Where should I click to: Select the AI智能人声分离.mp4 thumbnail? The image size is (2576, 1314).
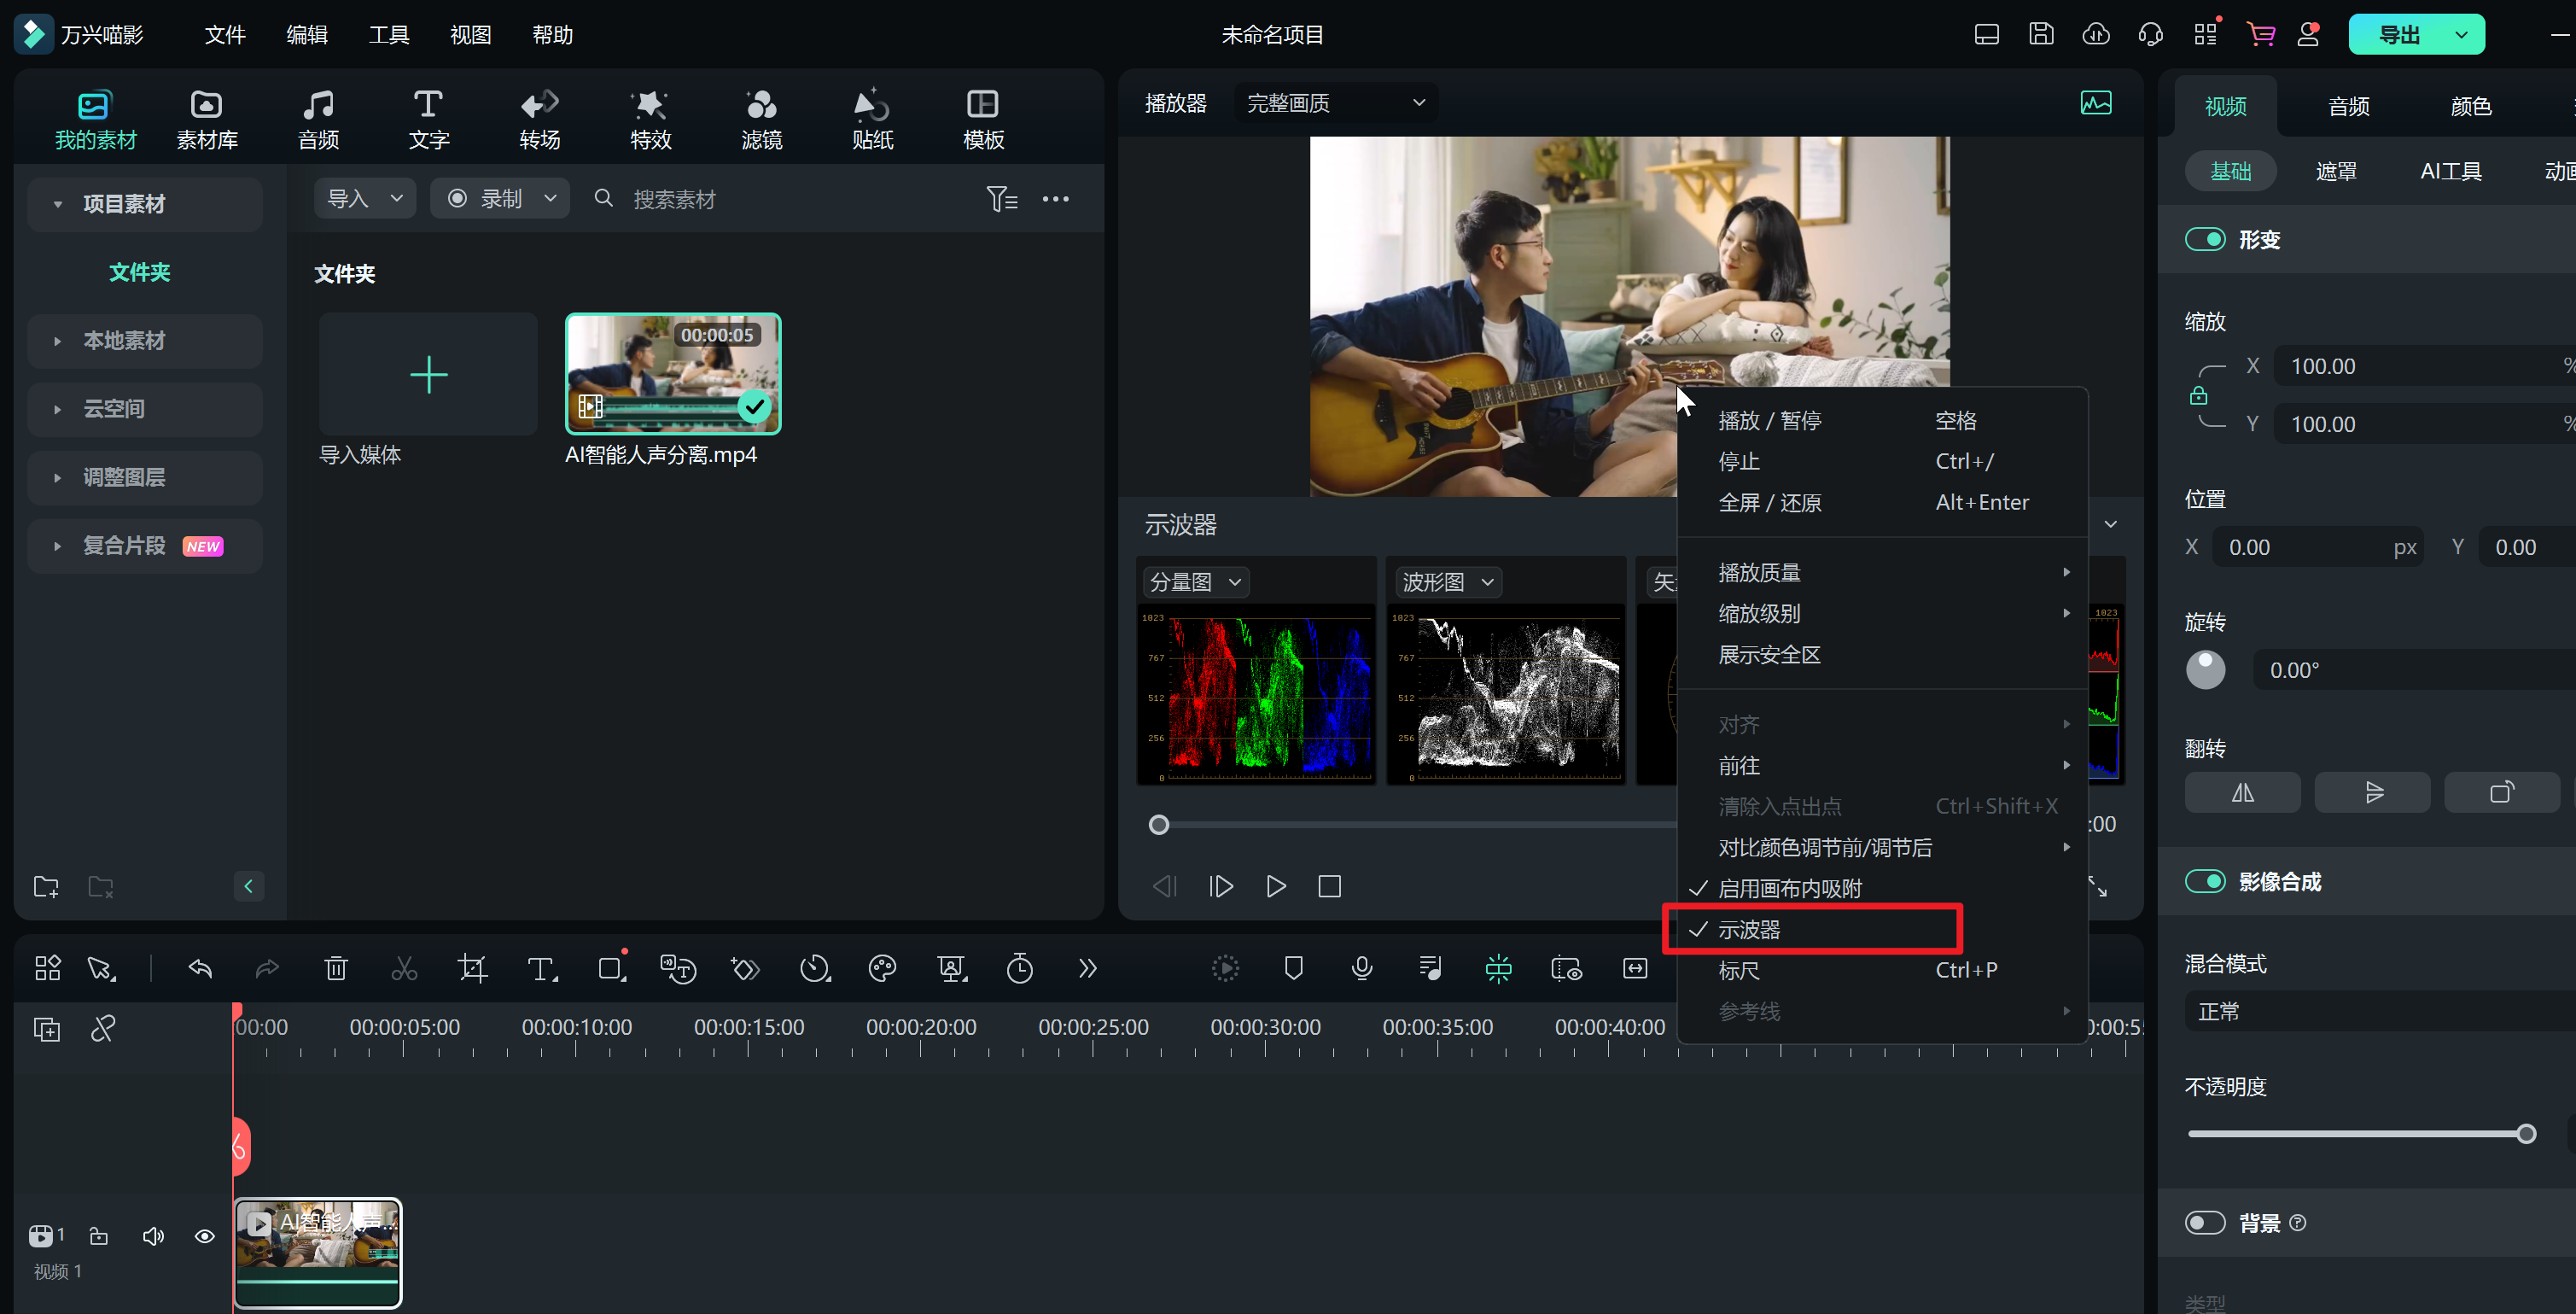[673, 375]
